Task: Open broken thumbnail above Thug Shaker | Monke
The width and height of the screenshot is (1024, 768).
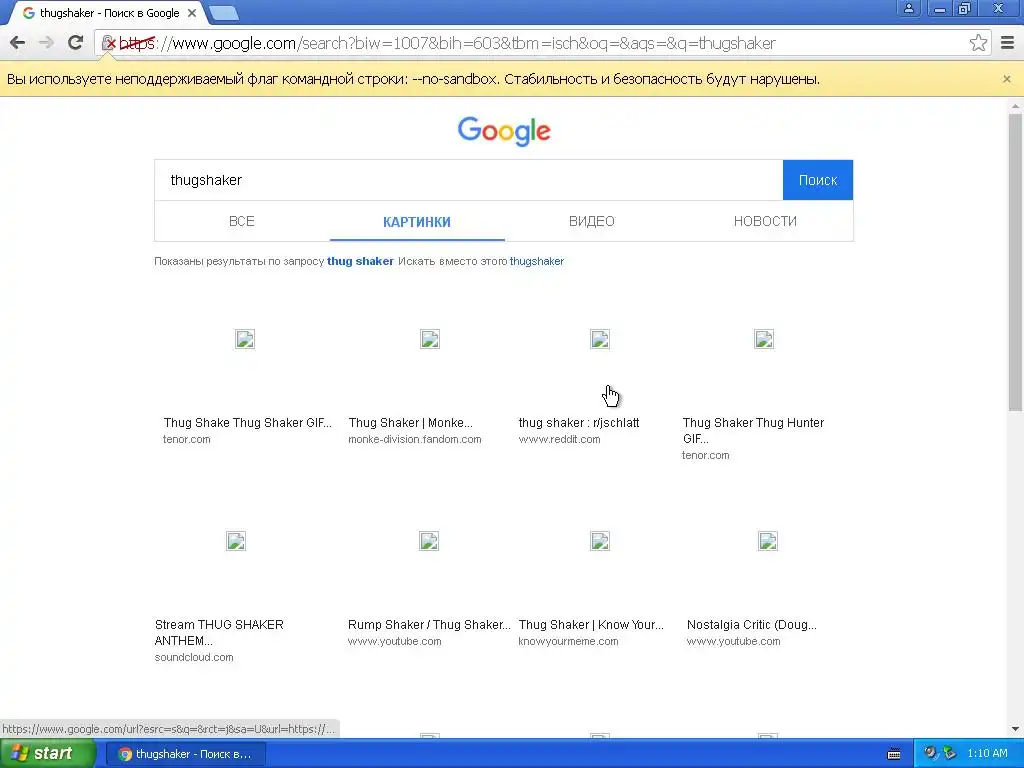Action: pyautogui.click(x=430, y=339)
